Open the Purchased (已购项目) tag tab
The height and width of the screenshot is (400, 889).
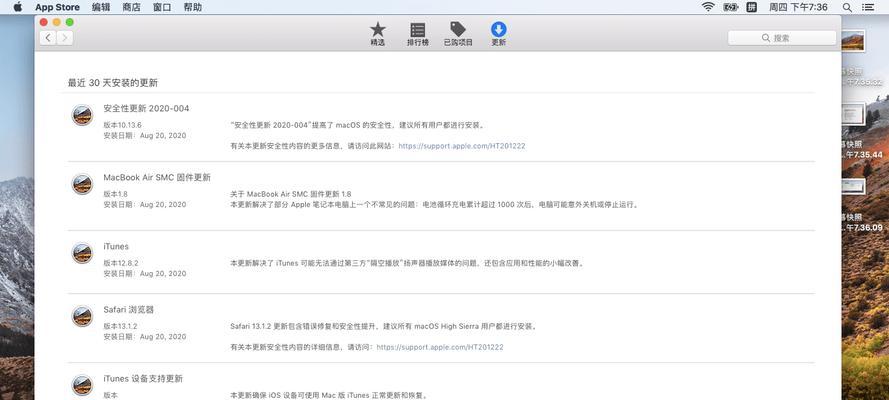(458, 34)
